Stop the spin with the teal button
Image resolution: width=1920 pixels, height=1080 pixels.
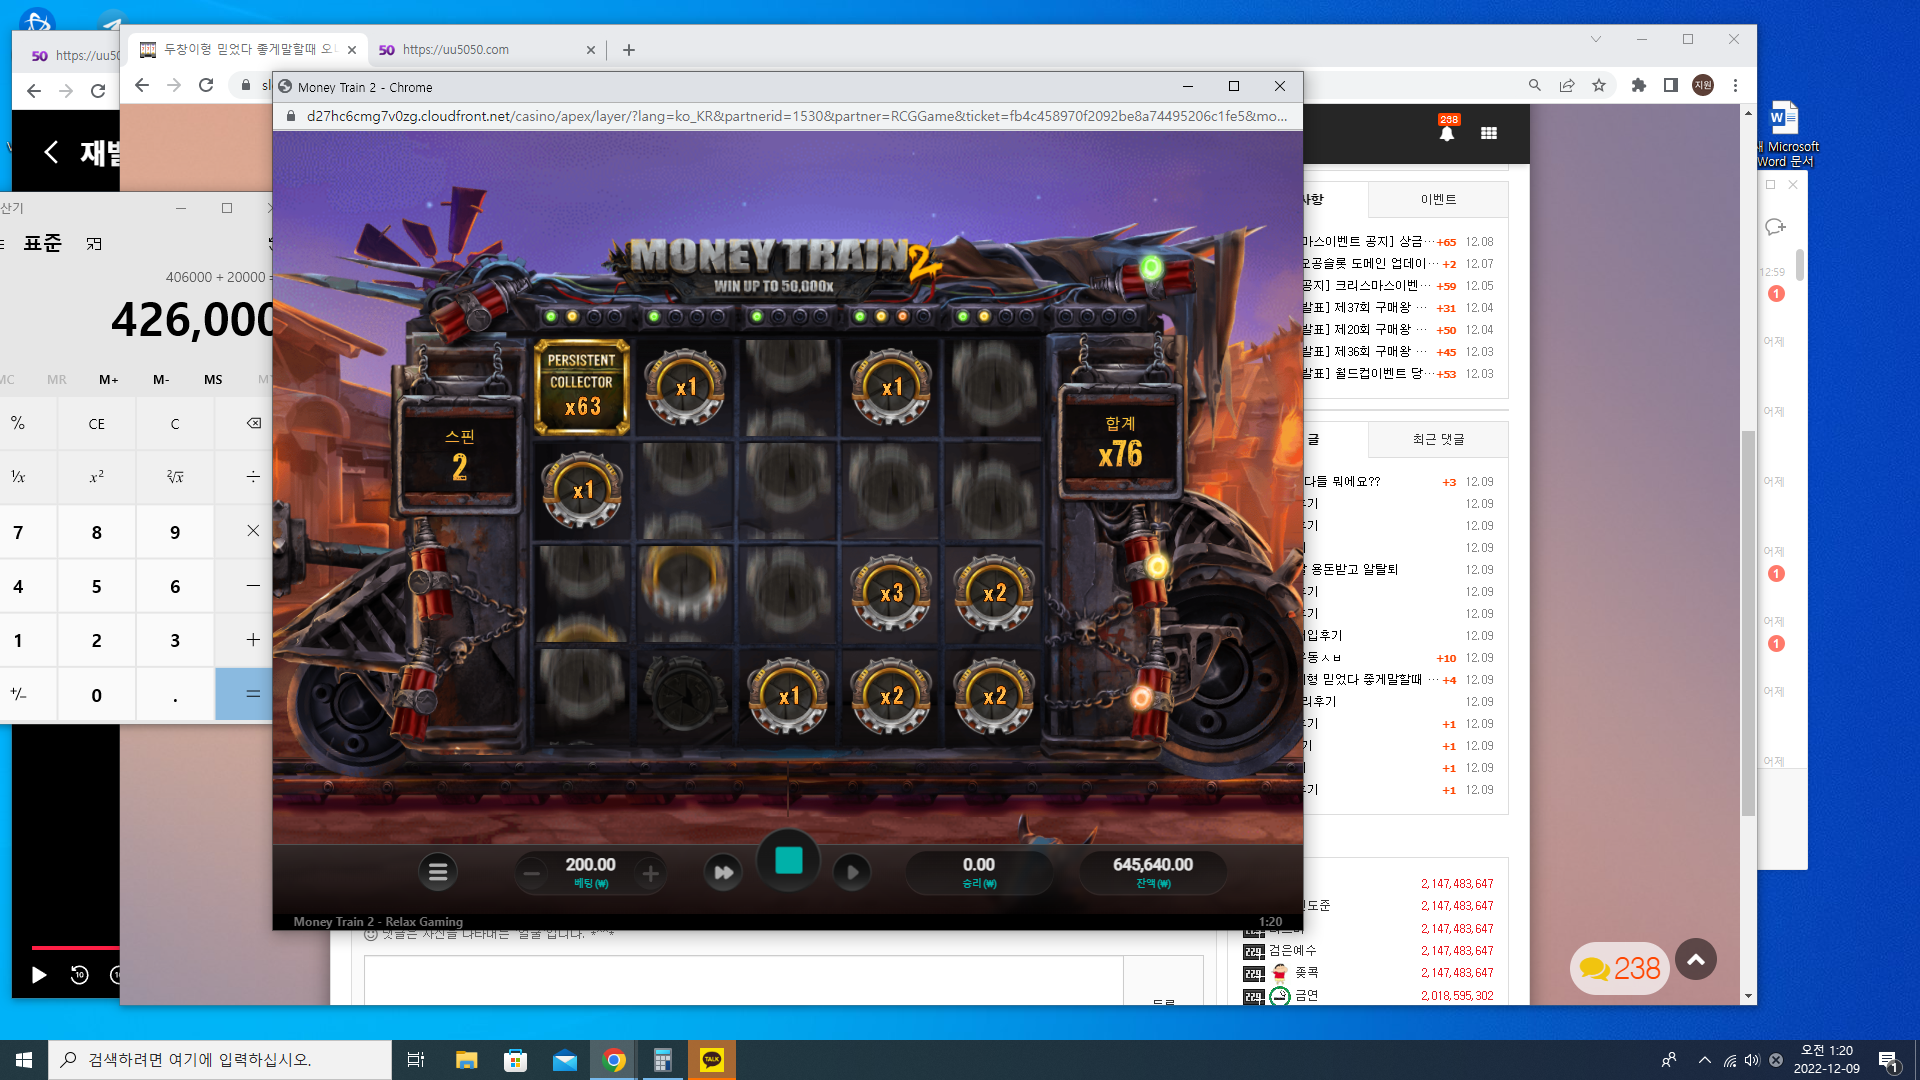(x=789, y=861)
